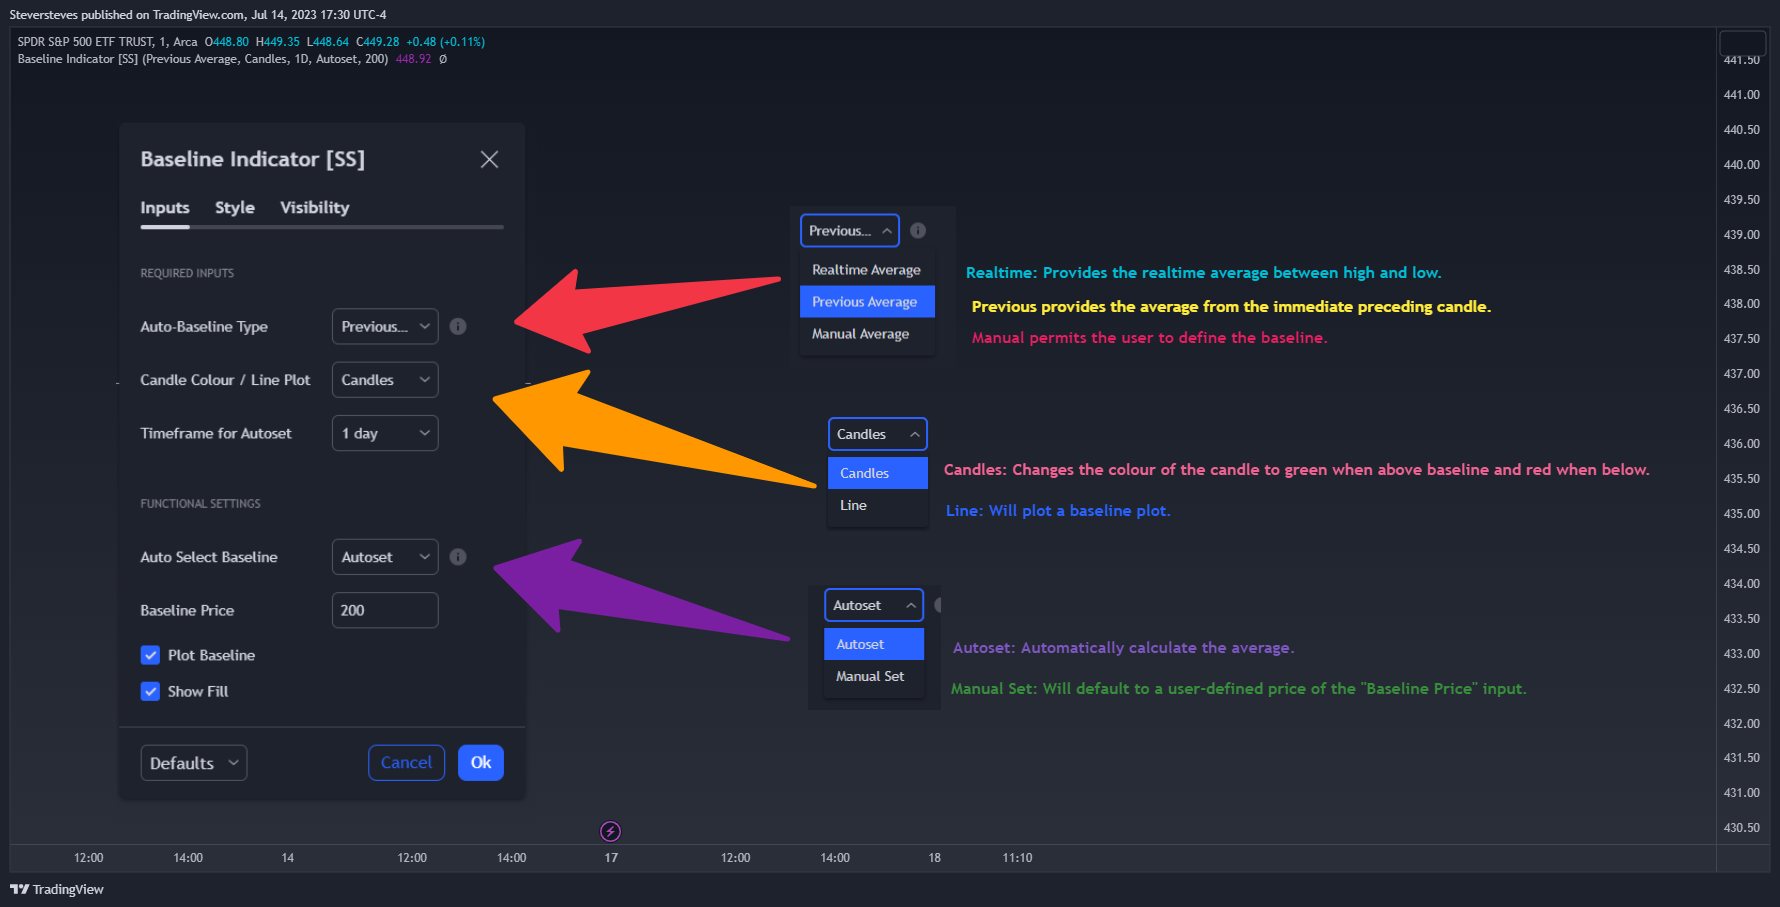The width and height of the screenshot is (1780, 907).
Task: Choose Line option in the list
Action: click(x=878, y=505)
